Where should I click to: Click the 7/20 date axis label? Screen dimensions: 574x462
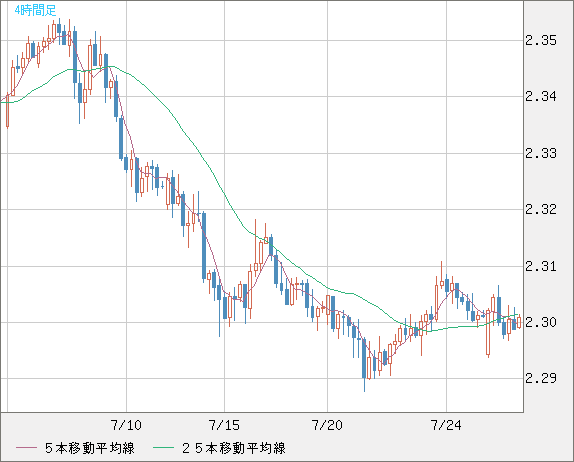pos(327,425)
